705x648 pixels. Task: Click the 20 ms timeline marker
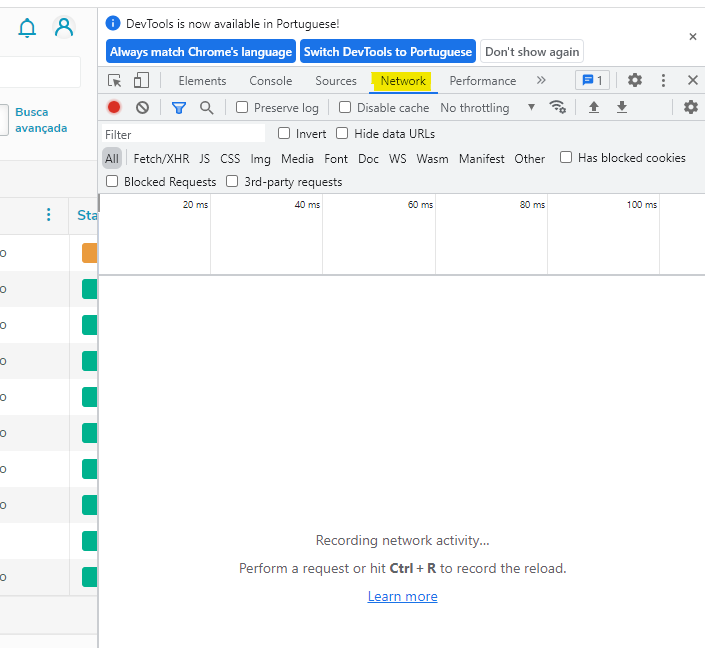pyautogui.click(x=195, y=205)
